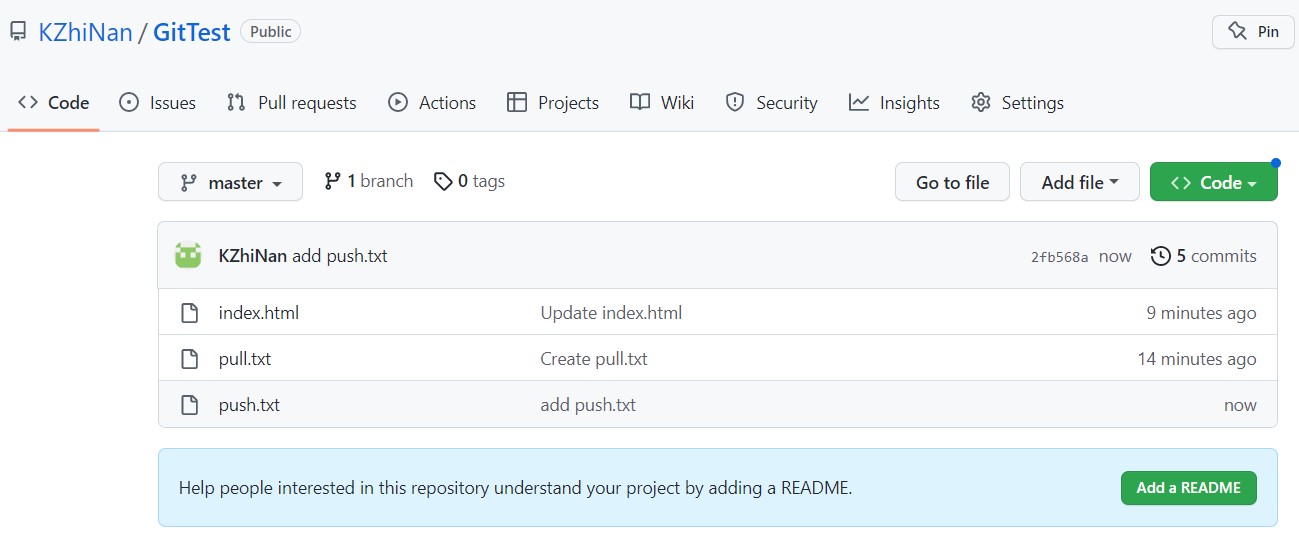1299x545 pixels.
Task: Open the Create pull.txt commit message
Action: click(594, 359)
